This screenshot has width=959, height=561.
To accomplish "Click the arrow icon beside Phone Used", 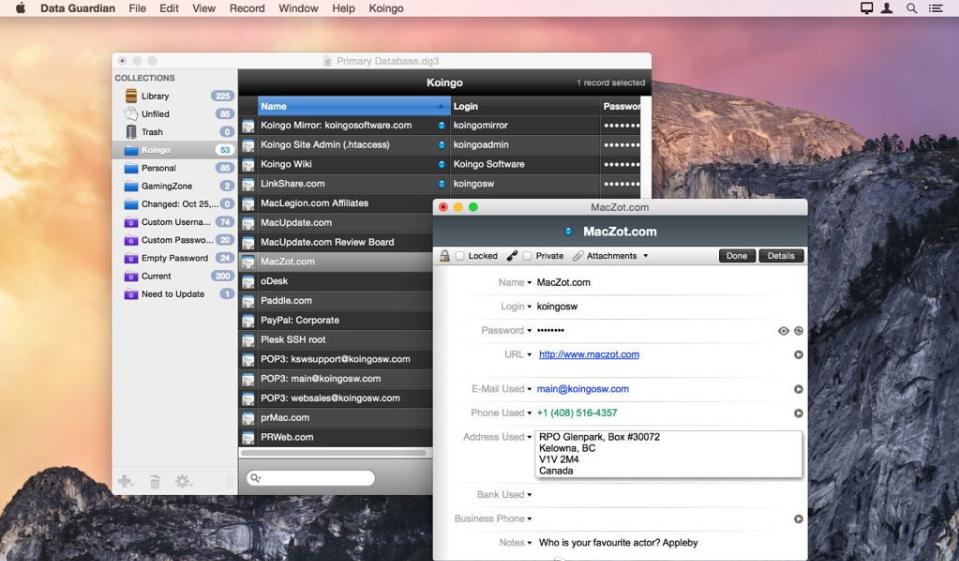I will (x=798, y=413).
